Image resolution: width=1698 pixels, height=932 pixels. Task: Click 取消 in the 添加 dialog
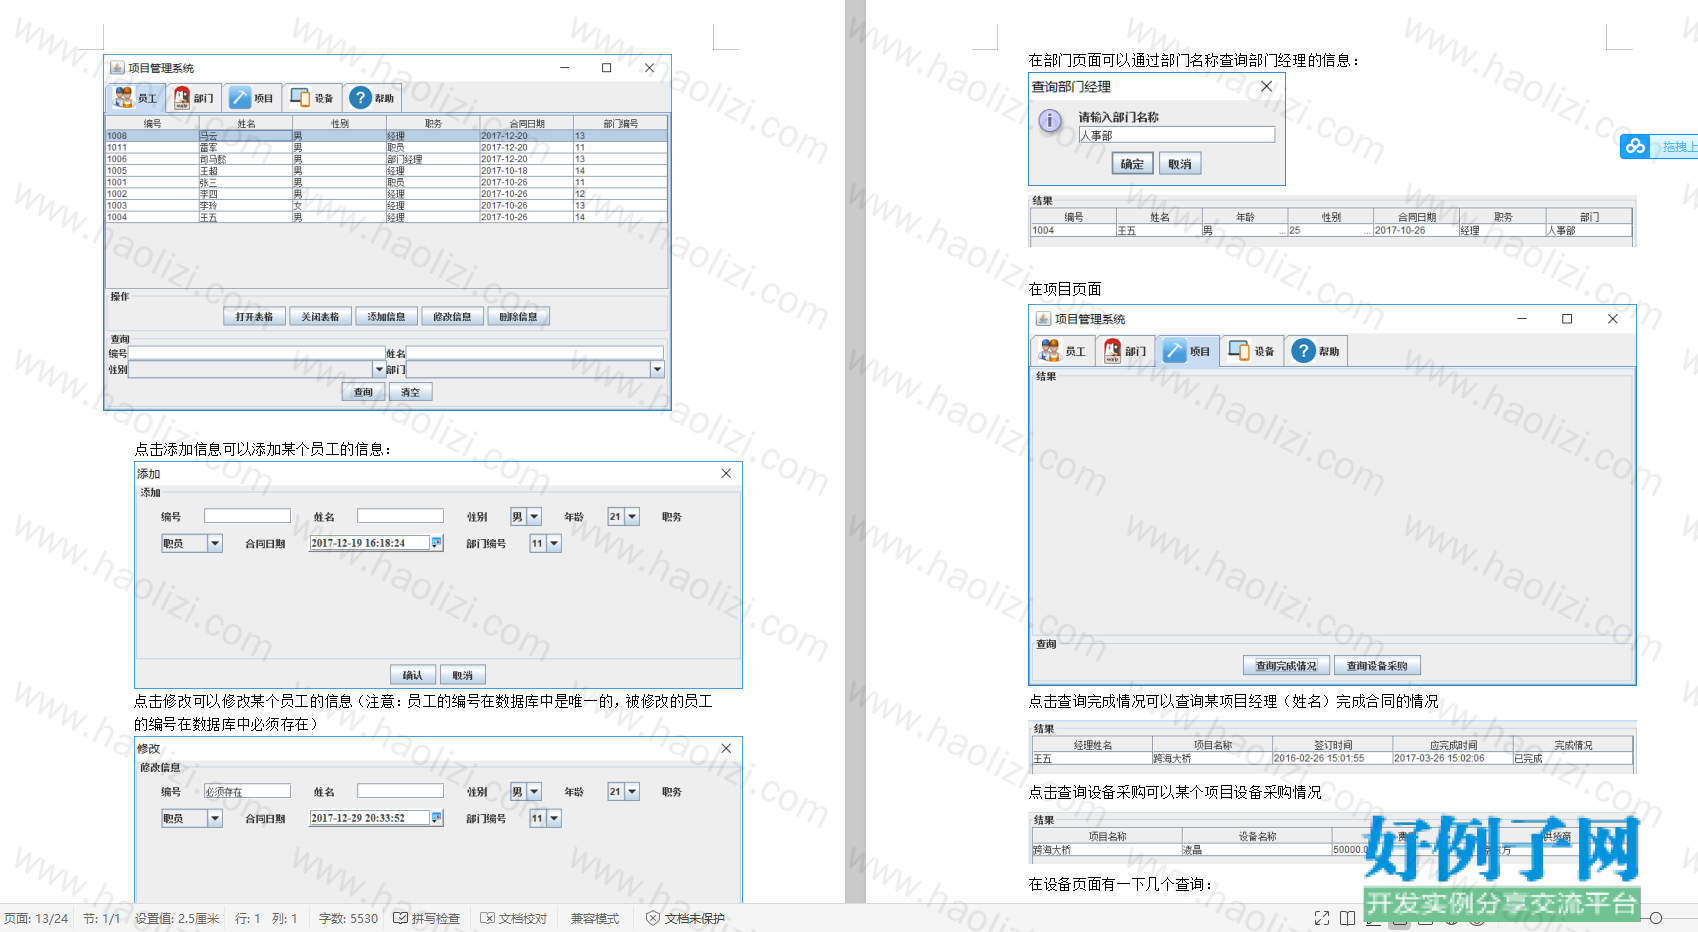[x=462, y=675]
